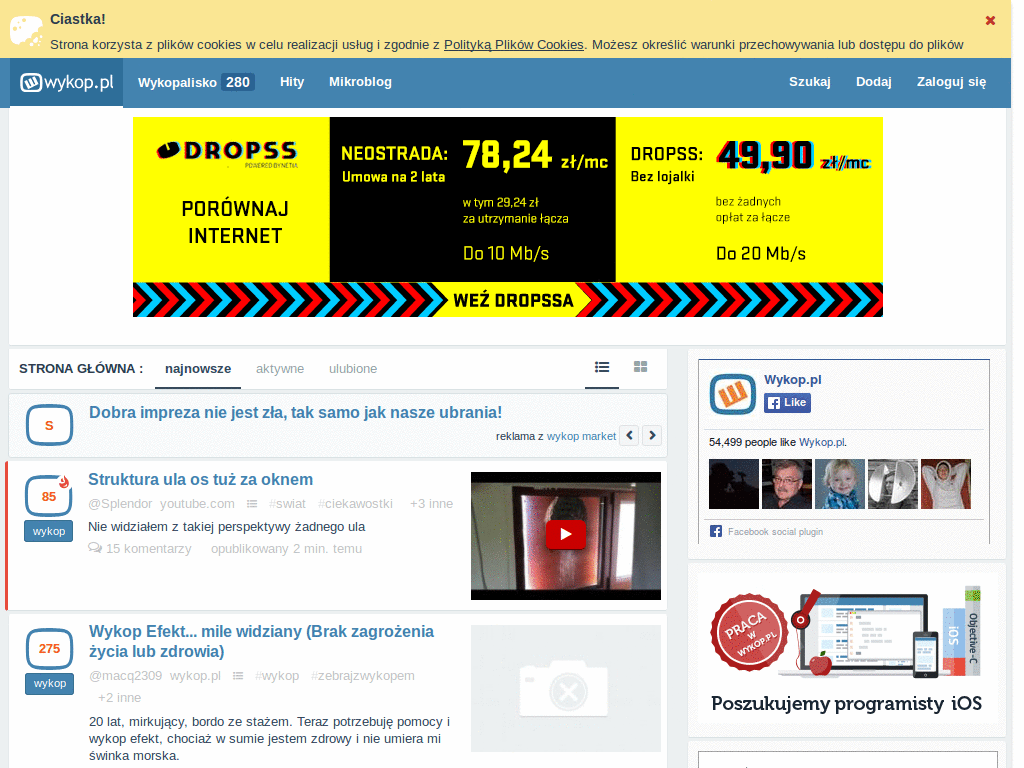Switch to the aktywne tab
This screenshot has height=768, width=1024.
point(280,369)
